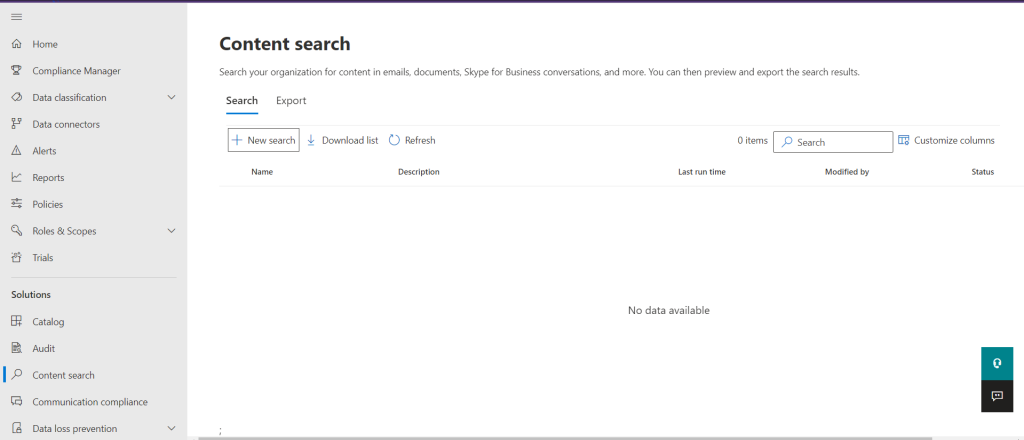The image size is (1024, 440).
Task: Click the Compliance Manager trophy icon
Action: coord(17,71)
